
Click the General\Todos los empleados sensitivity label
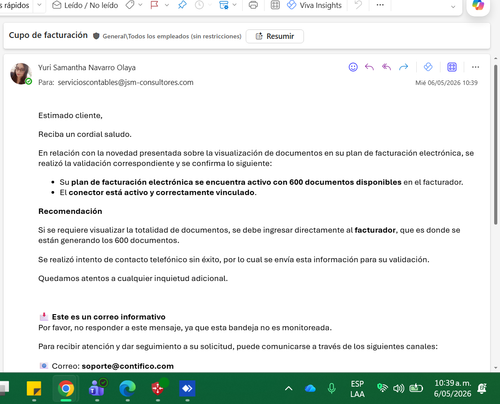(172, 36)
